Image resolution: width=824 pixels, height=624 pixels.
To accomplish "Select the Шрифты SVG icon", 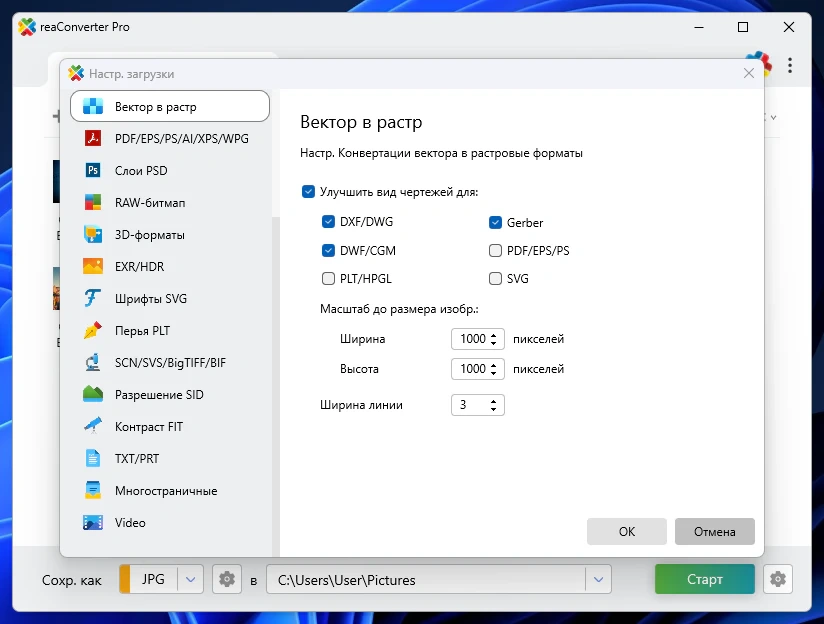I will [x=93, y=299].
